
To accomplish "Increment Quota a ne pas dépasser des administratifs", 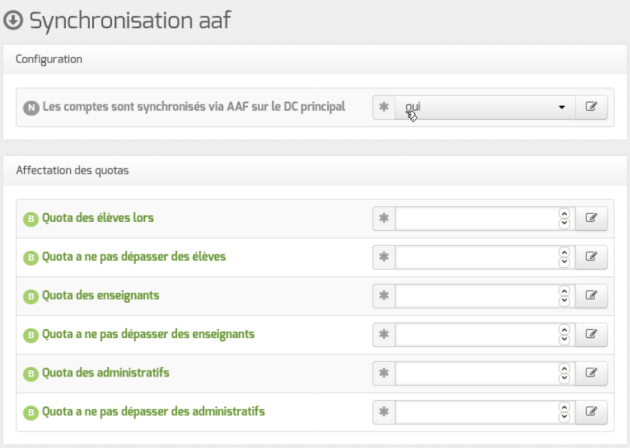I will coord(564,407).
